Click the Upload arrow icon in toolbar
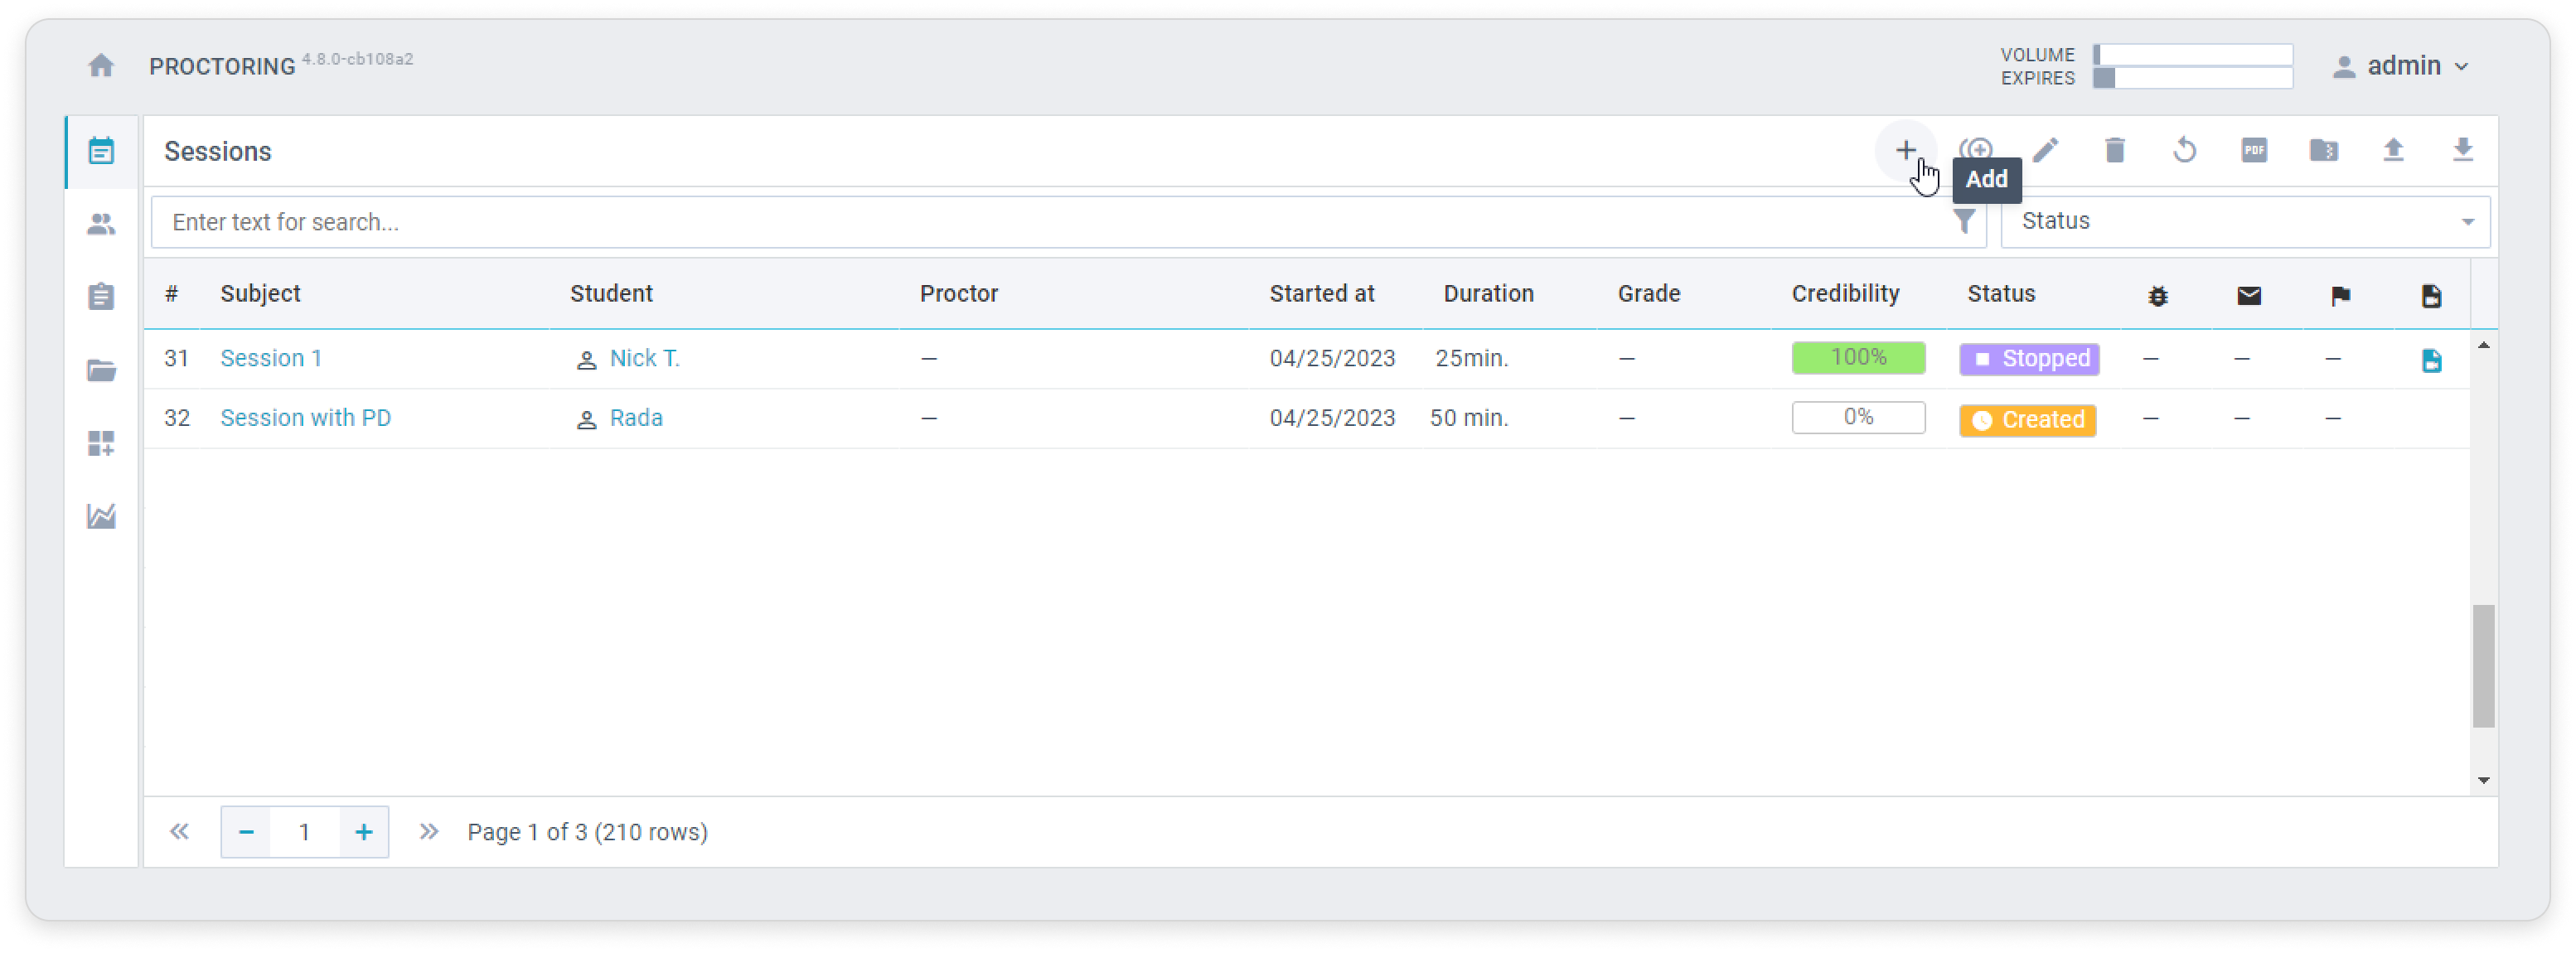2576x953 pixels. (x=2393, y=150)
